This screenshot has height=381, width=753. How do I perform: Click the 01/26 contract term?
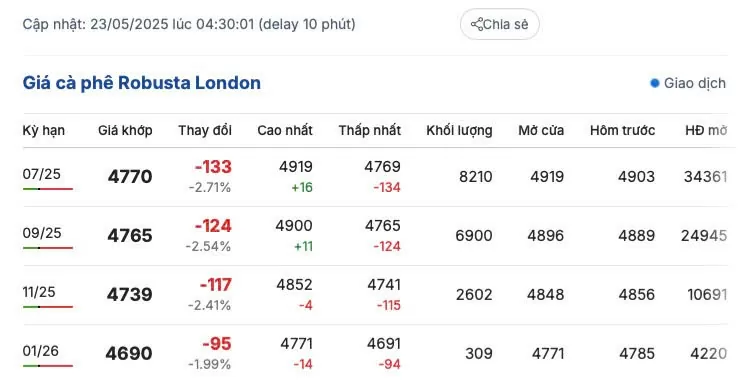[40, 351]
